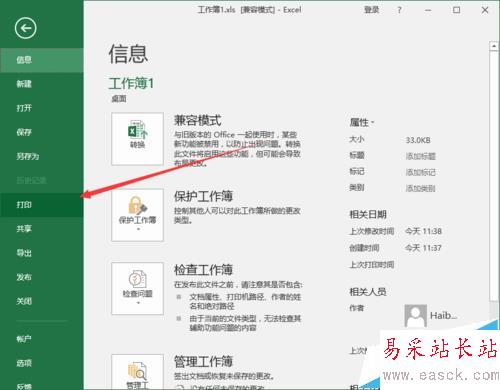The image size is (500, 390).
Task: Click 添加标记 to add a tag
Action: coord(420,172)
